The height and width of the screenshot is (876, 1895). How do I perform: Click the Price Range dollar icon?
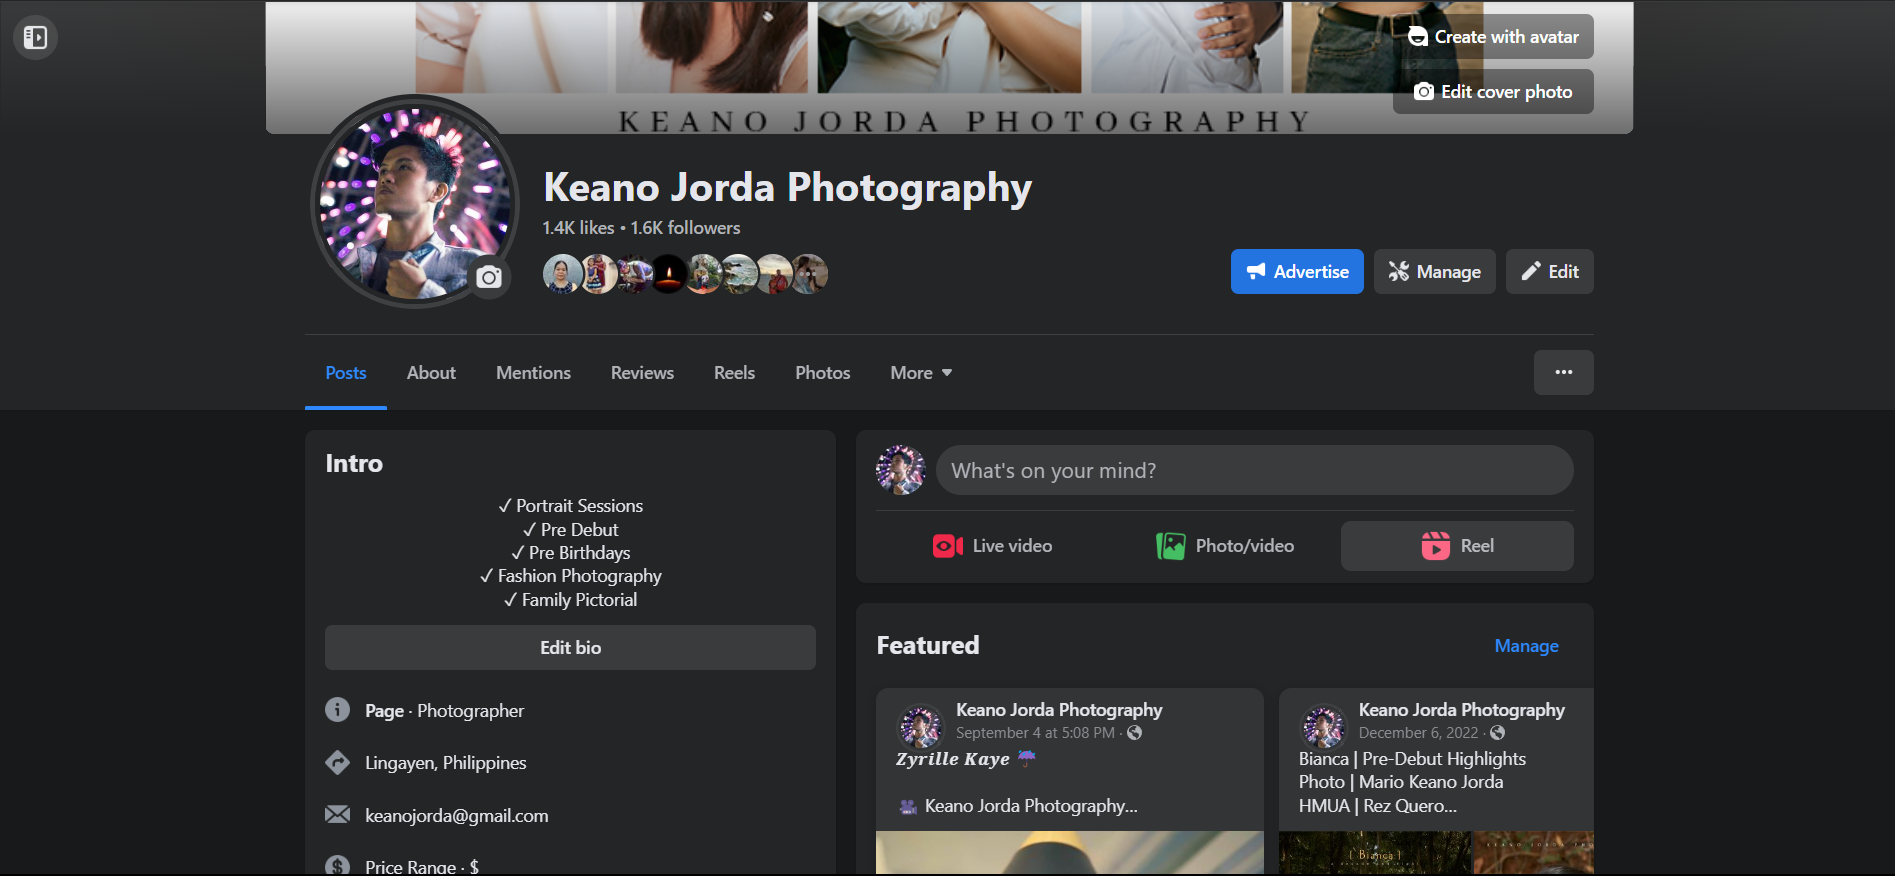(338, 866)
